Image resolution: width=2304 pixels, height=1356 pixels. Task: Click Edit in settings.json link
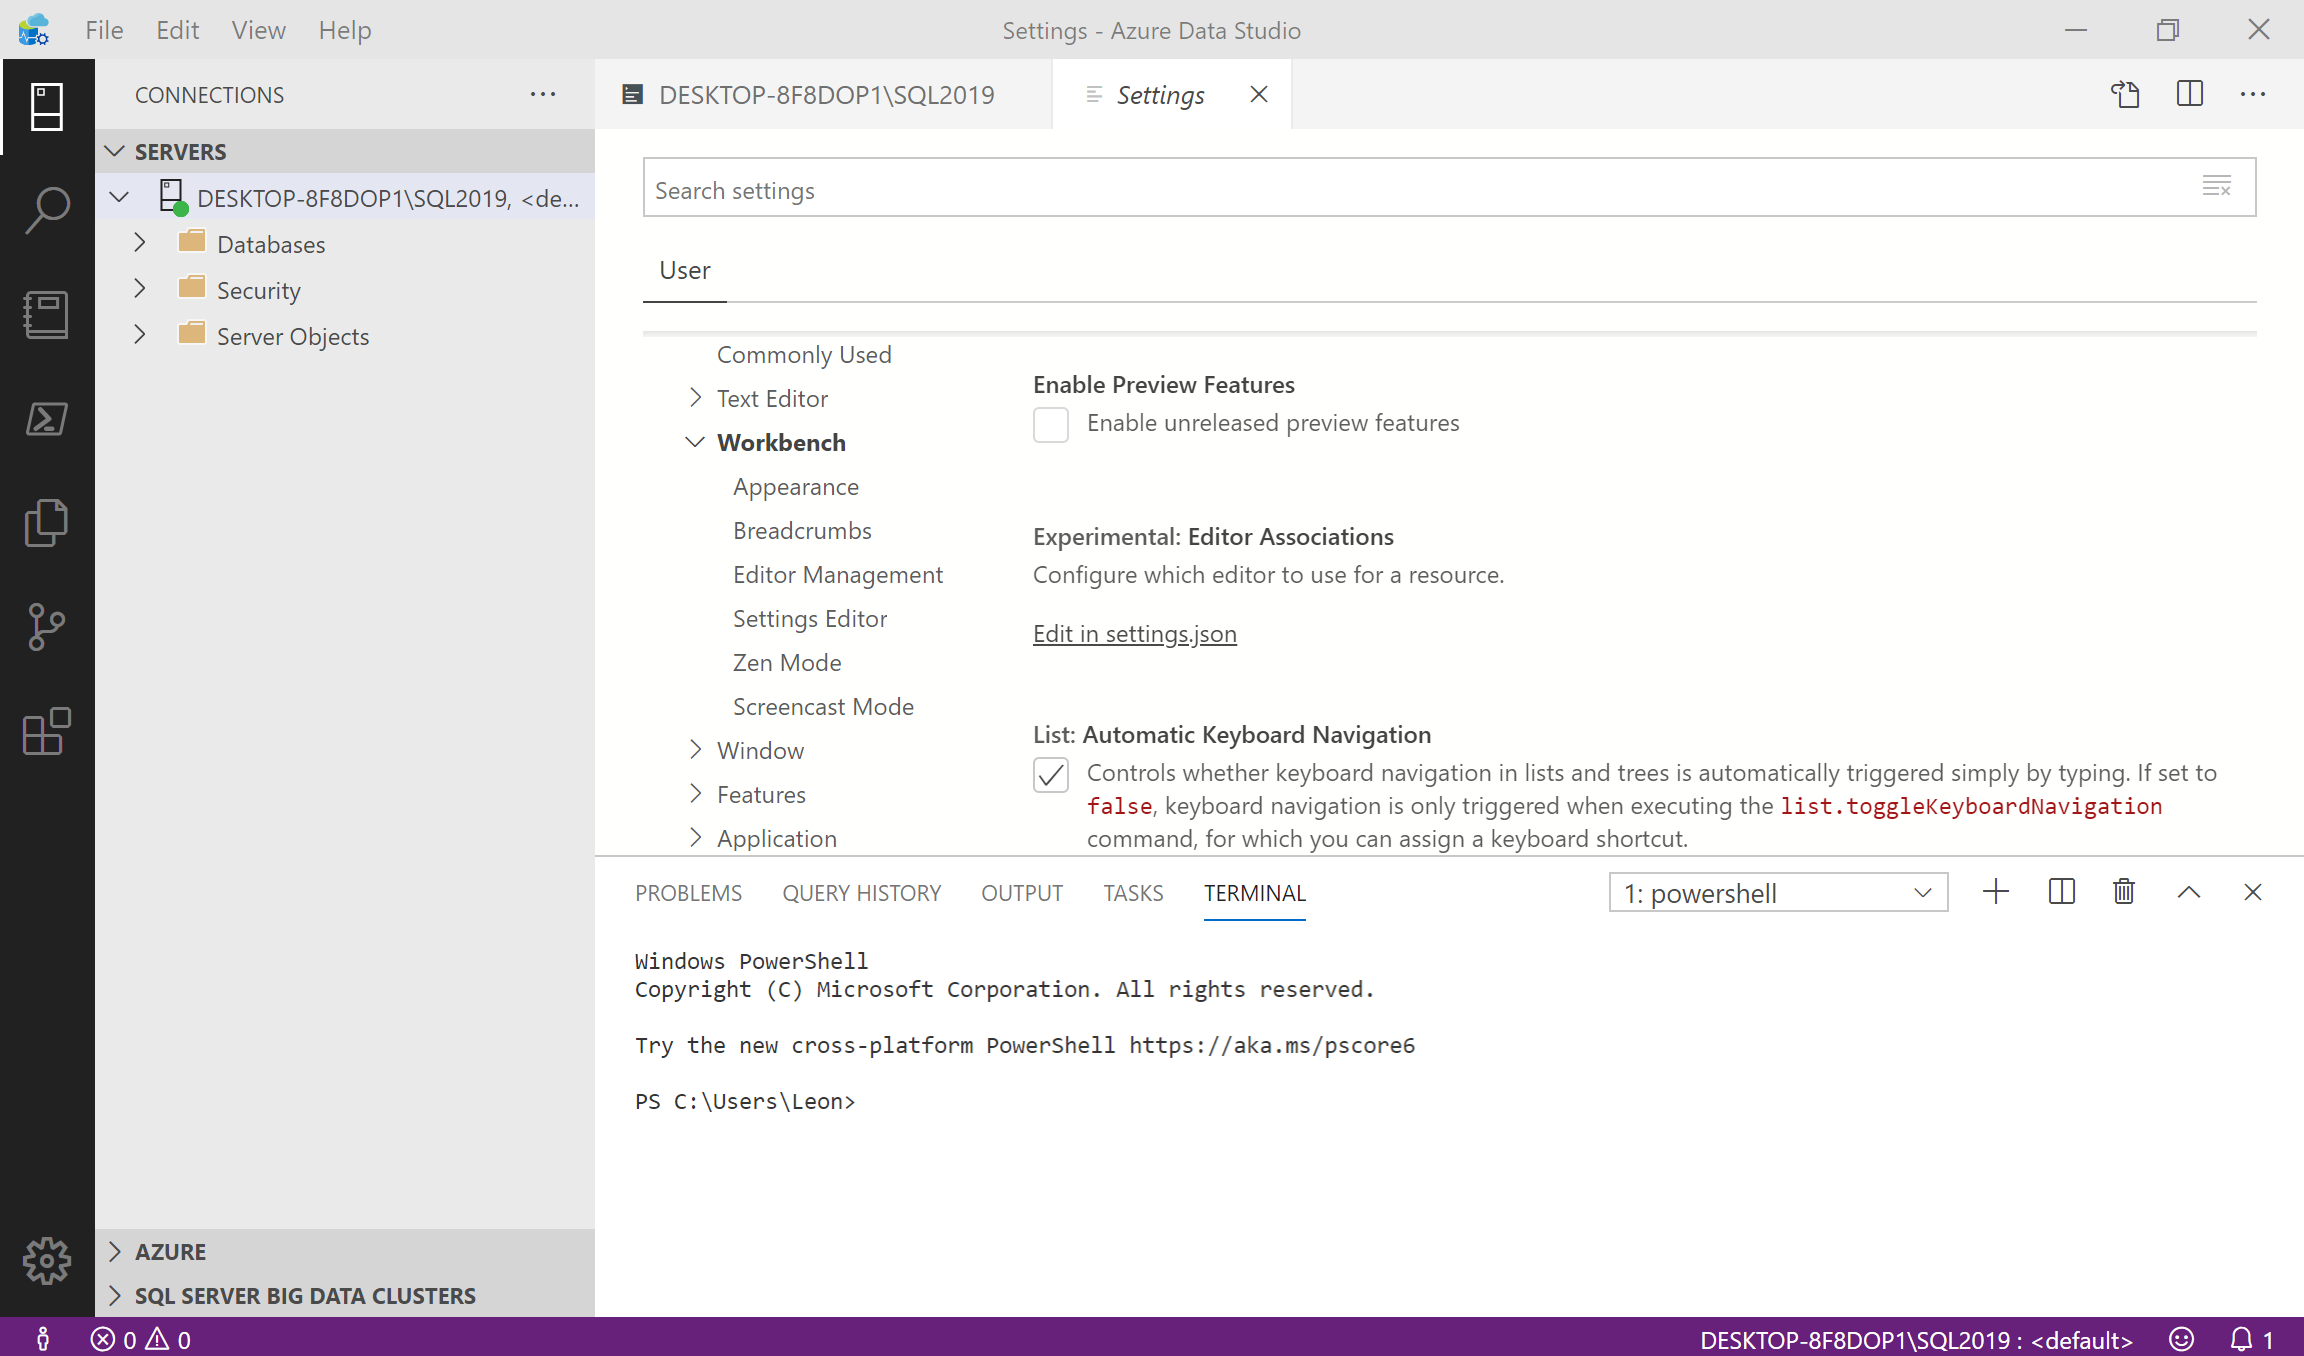1134,634
